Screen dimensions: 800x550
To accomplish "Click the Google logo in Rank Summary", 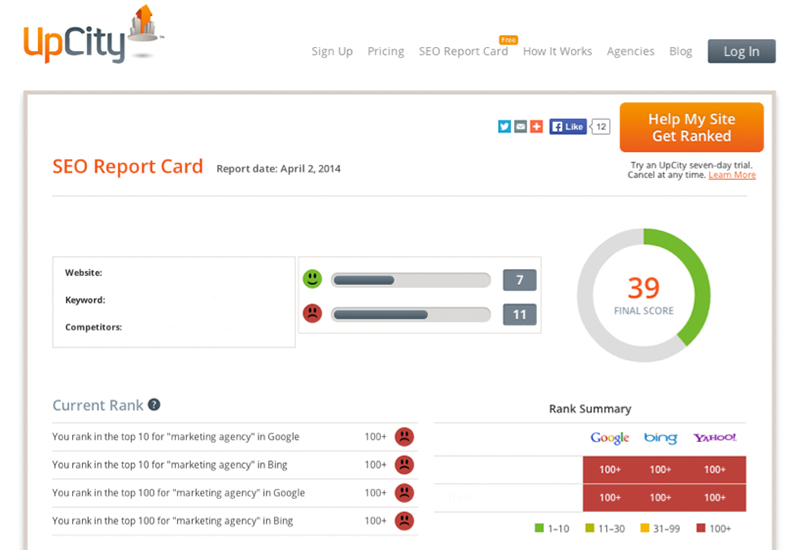I will coord(609,438).
